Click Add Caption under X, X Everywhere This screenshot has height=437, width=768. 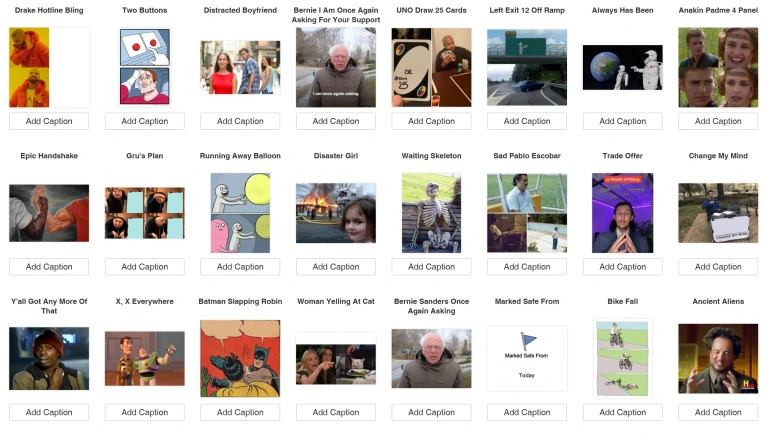pos(144,412)
